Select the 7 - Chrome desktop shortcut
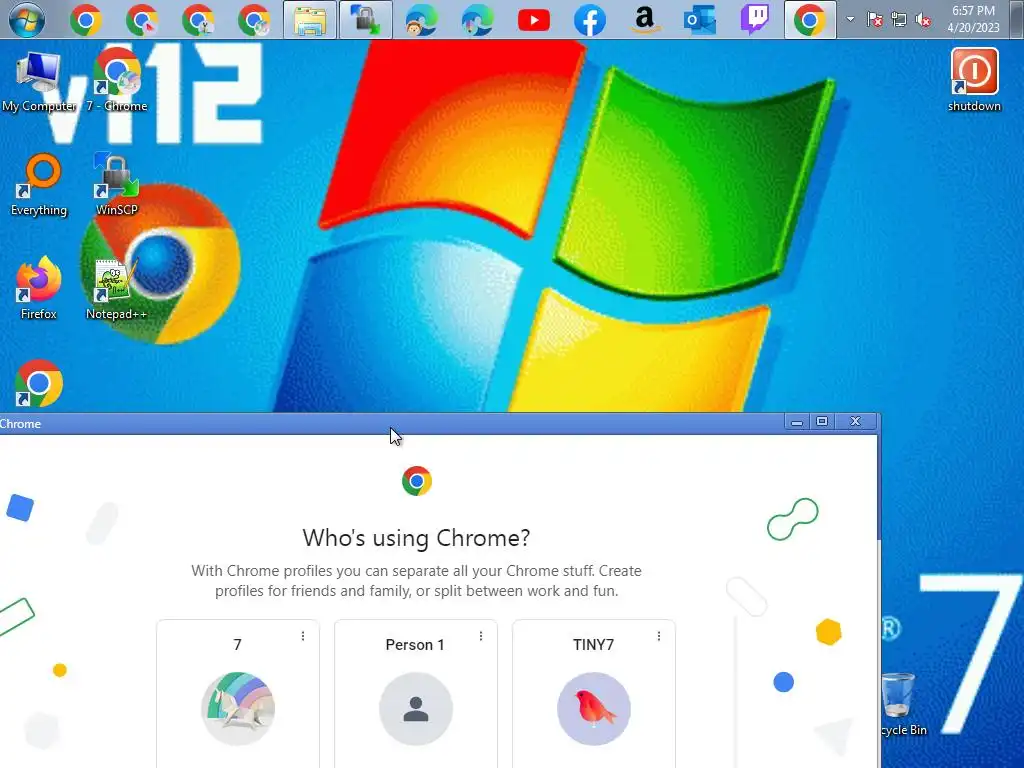This screenshot has width=1024, height=768. tap(117, 82)
